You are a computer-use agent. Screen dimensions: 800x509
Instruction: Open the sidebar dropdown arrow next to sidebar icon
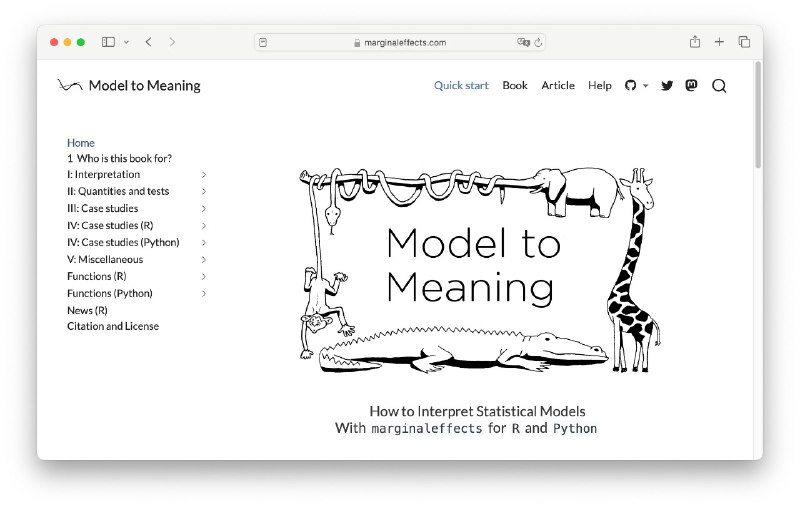tap(127, 42)
